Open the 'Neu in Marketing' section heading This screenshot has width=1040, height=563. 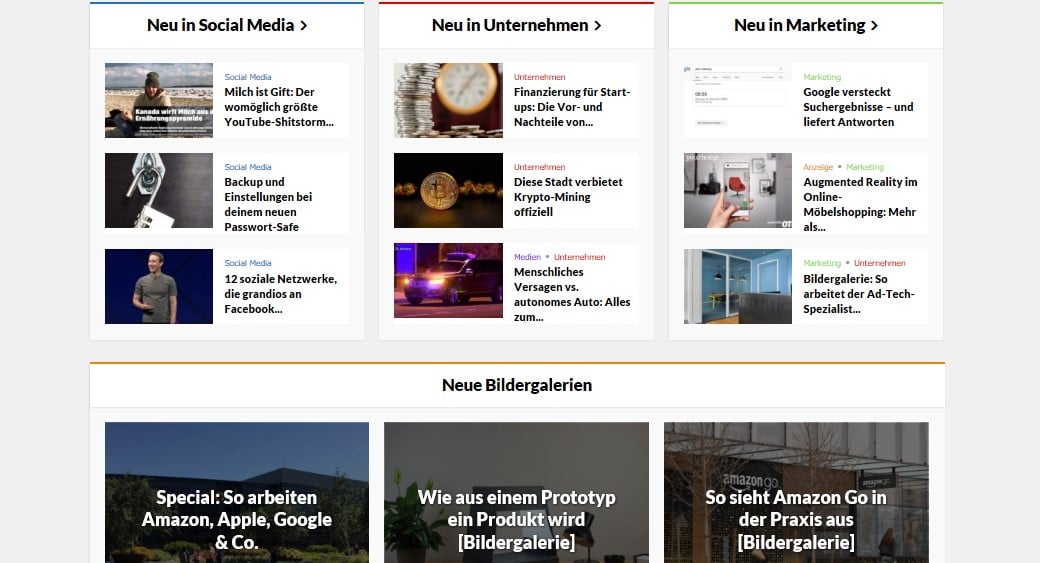805,25
